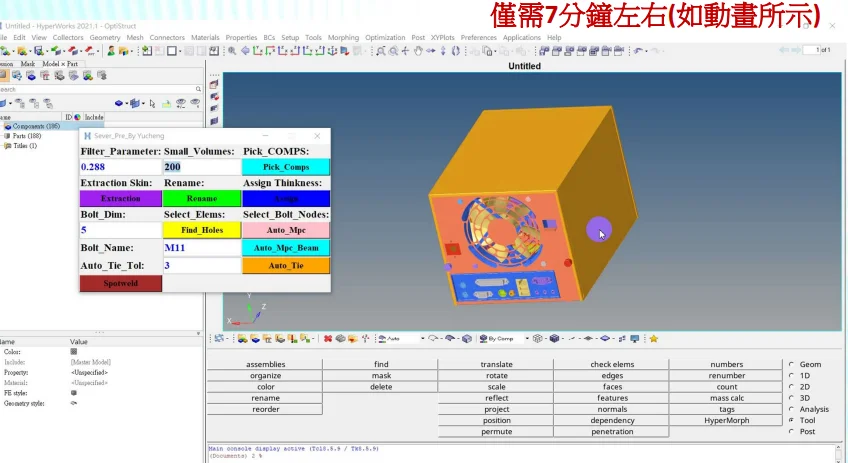Click the red delete X icon
848x463 pixels.
(x=328, y=338)
